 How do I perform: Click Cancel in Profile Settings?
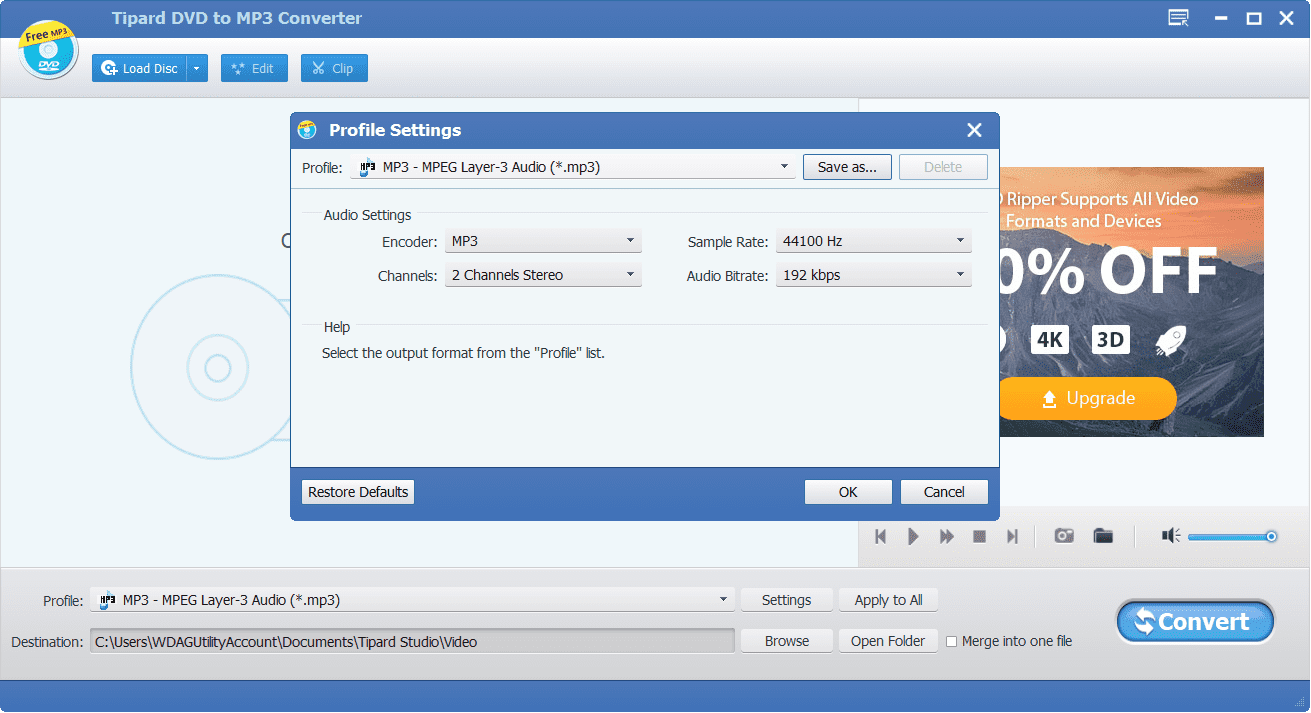point(944,492)
